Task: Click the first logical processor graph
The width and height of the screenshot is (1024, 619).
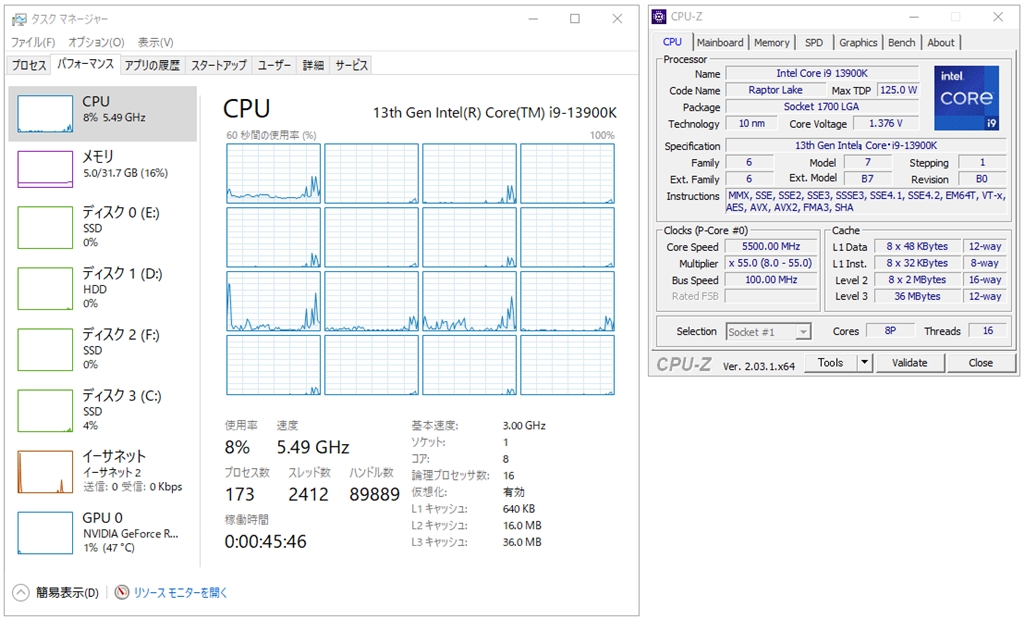Action: point(274,174)
